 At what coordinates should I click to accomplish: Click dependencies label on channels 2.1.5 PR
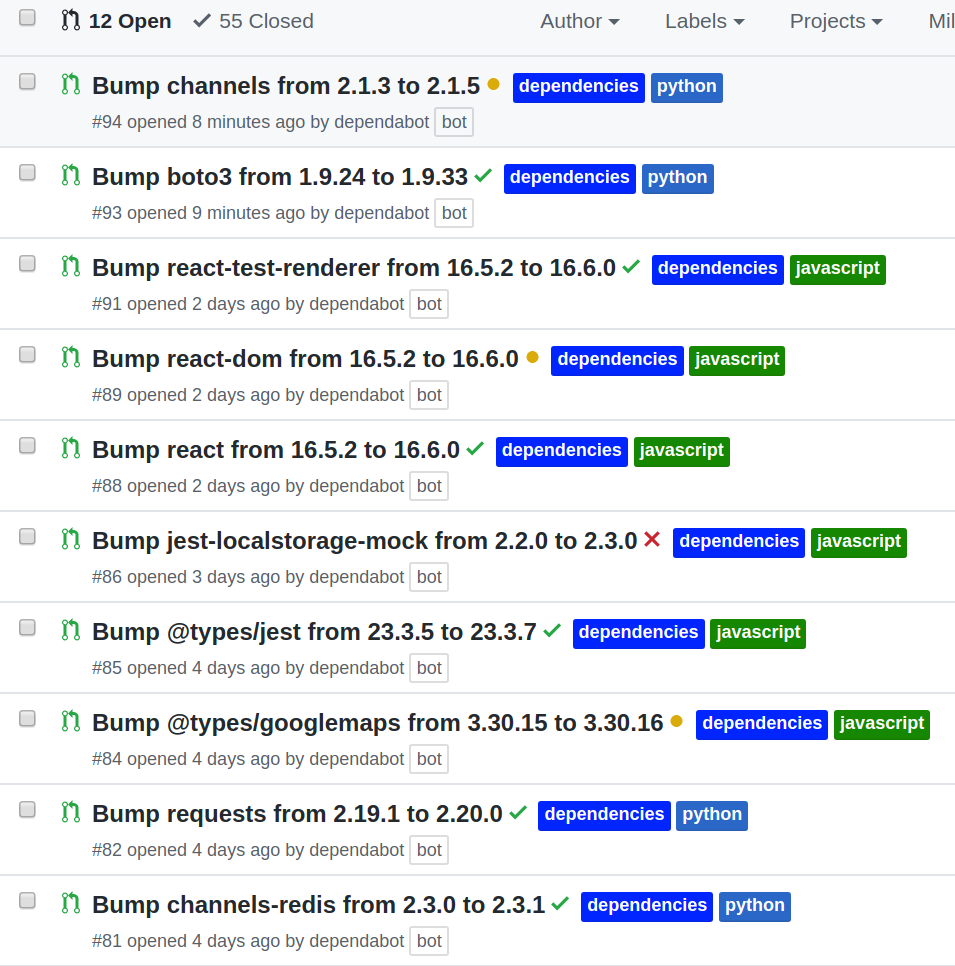pos(579,87)
